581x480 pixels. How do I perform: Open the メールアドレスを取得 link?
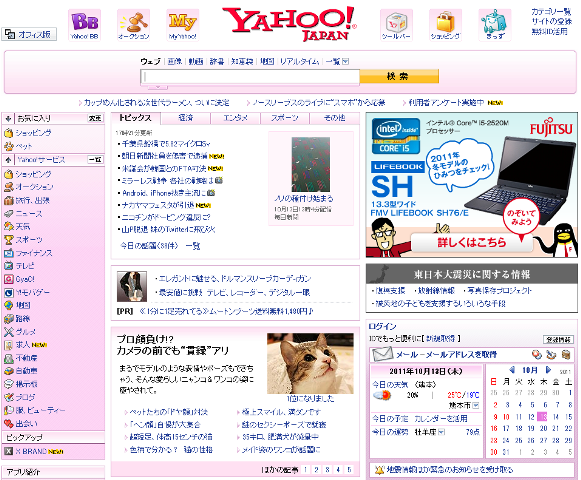(461, 355)
